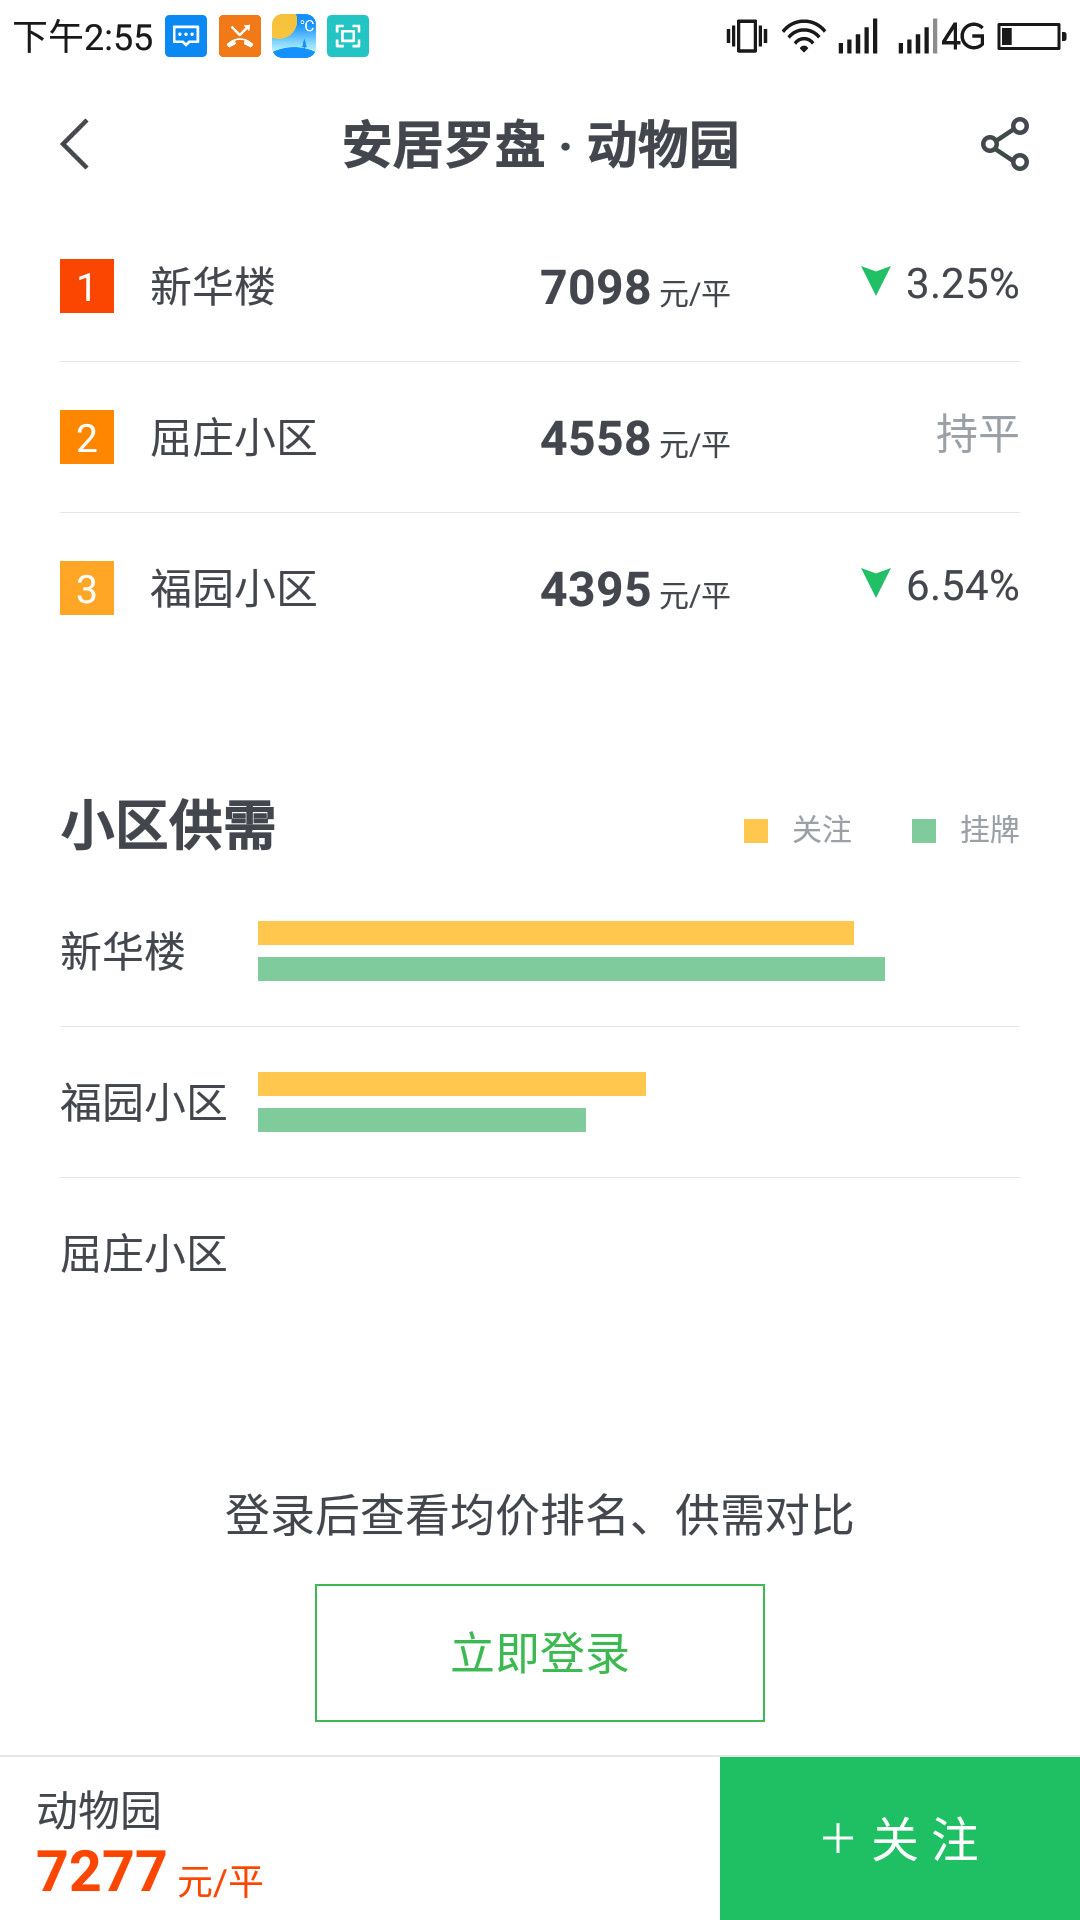
Task: Tap the green + 关注 button
Action: (900, 1839)
